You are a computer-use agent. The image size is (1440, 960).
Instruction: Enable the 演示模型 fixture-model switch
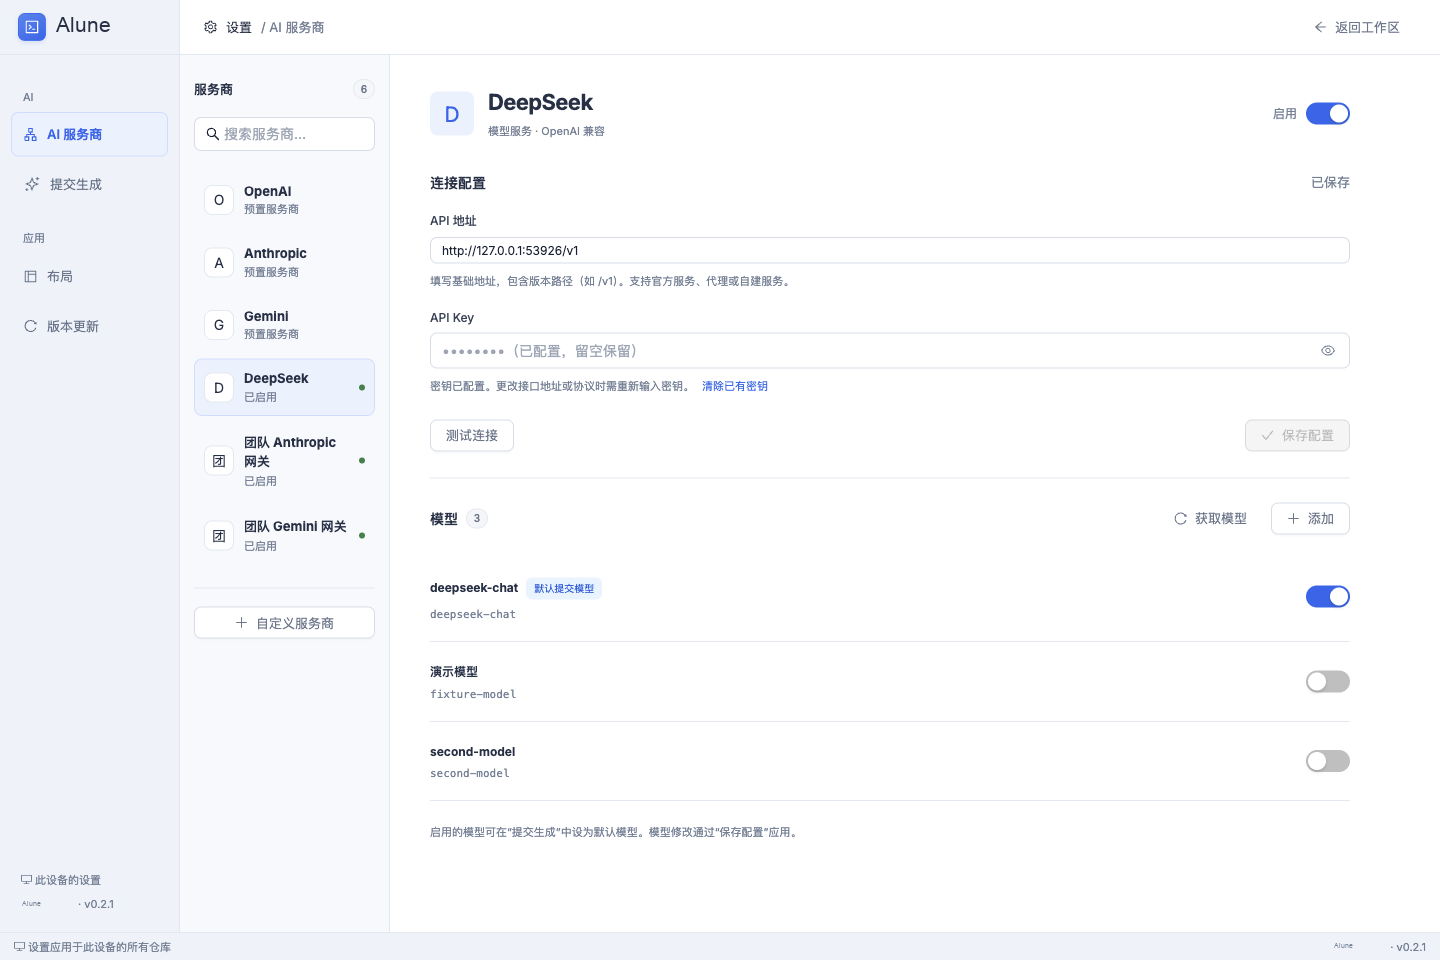pyautogui.click(x=1328, y=682)
